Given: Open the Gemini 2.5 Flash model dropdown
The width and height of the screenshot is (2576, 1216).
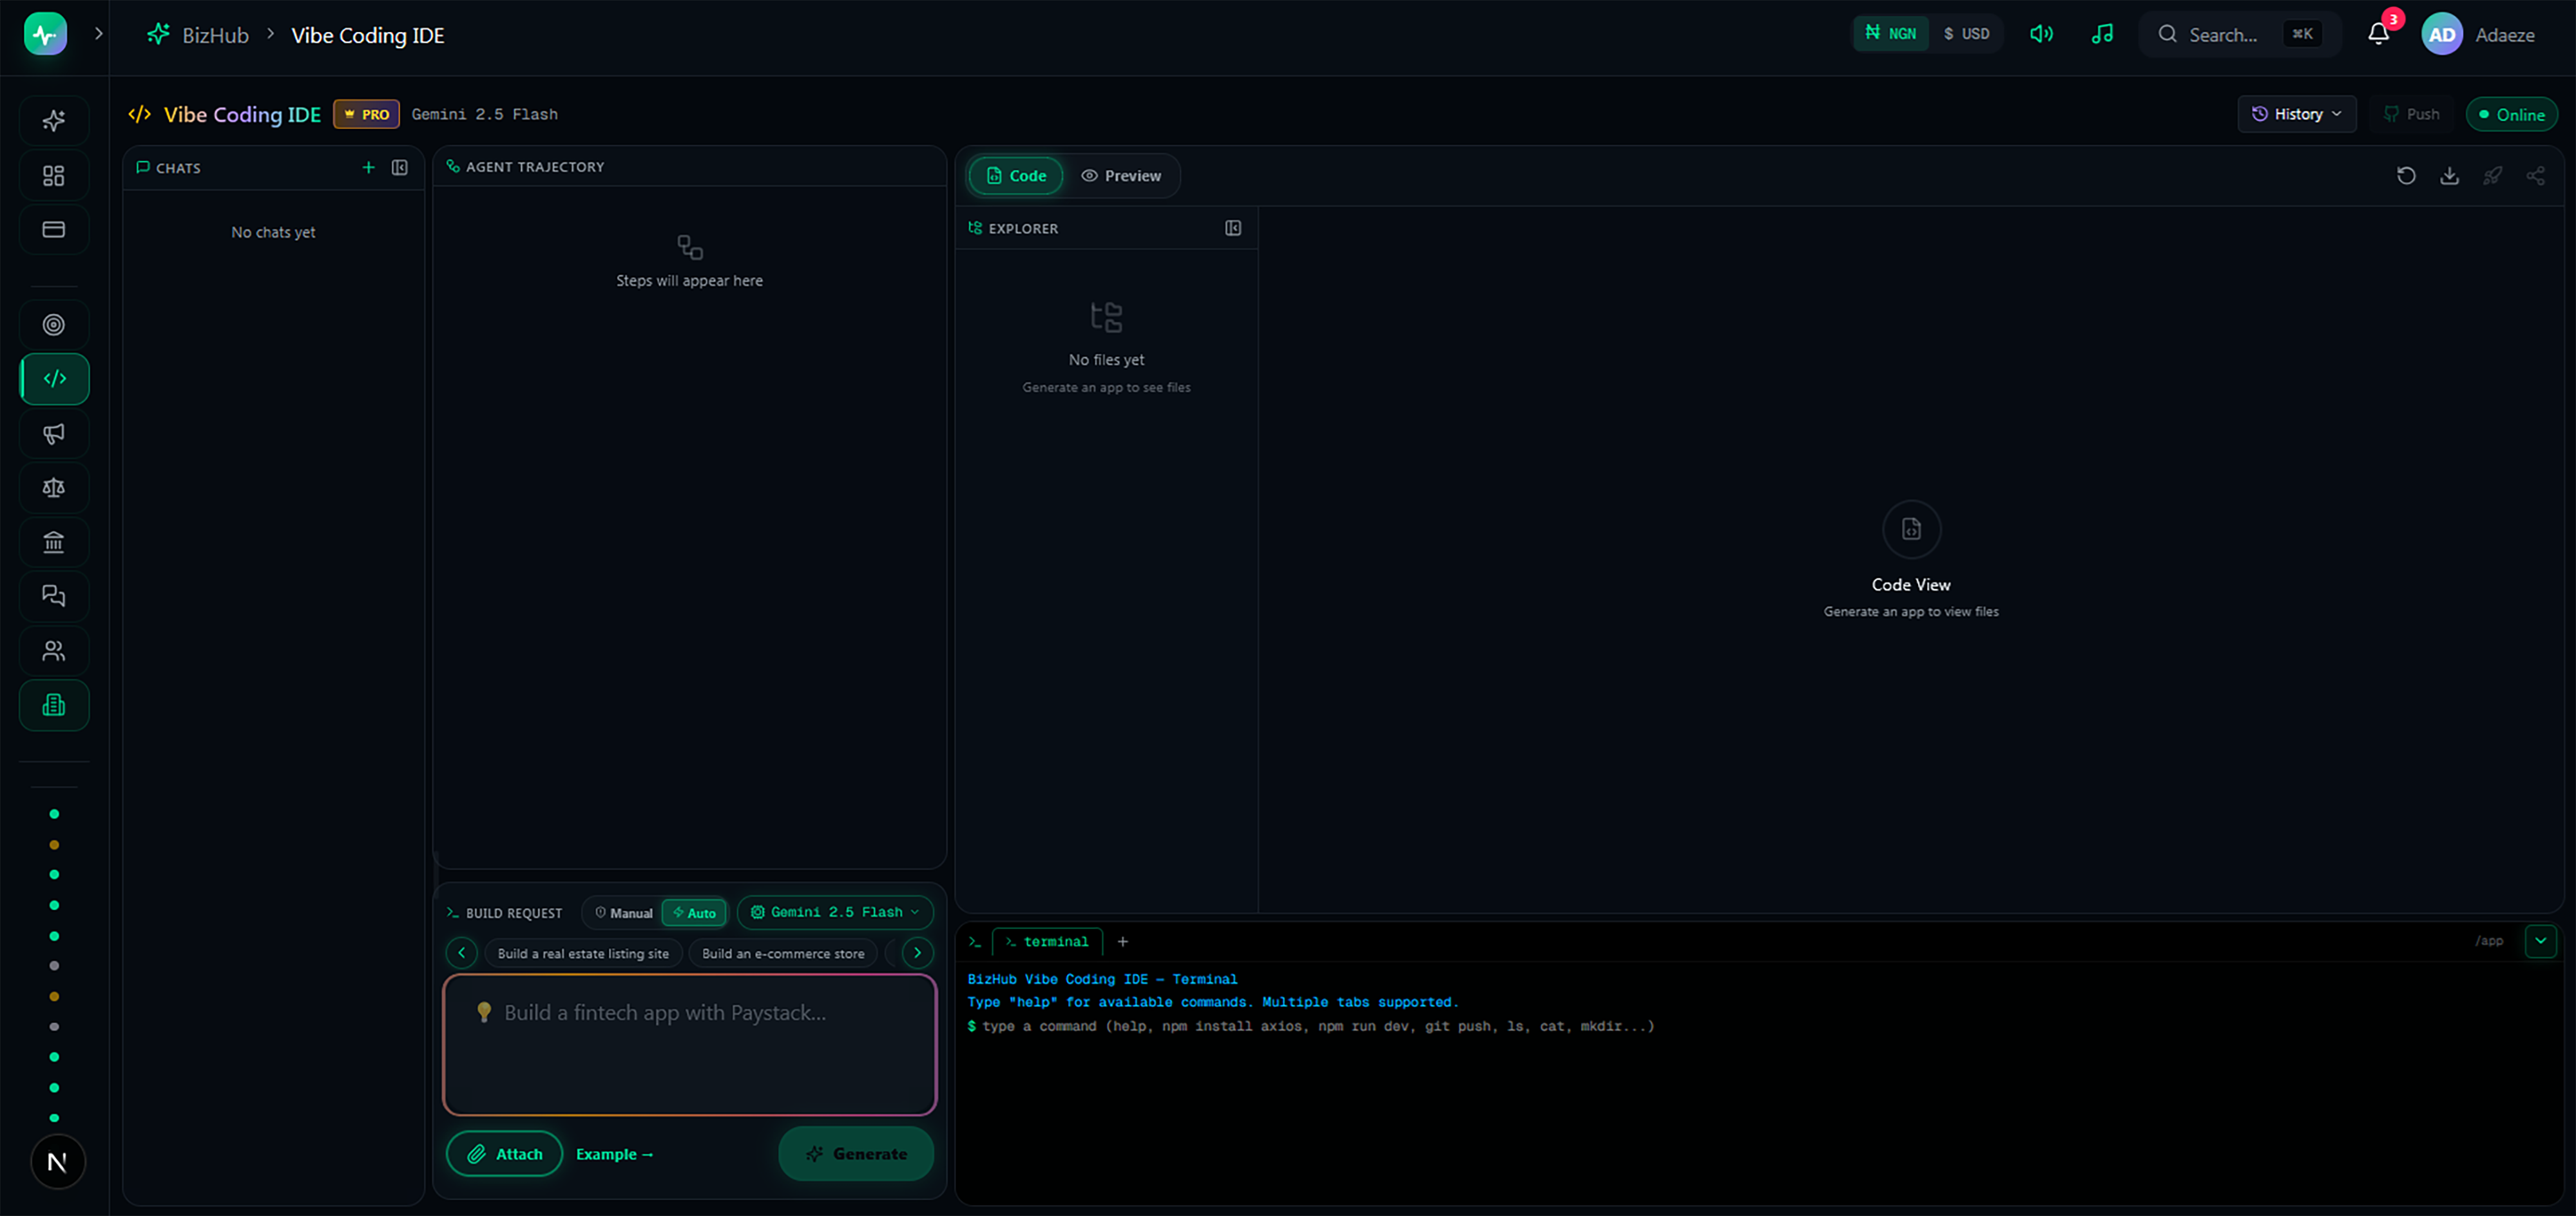Looking at the screenshot, I should [x=835, y=912].
